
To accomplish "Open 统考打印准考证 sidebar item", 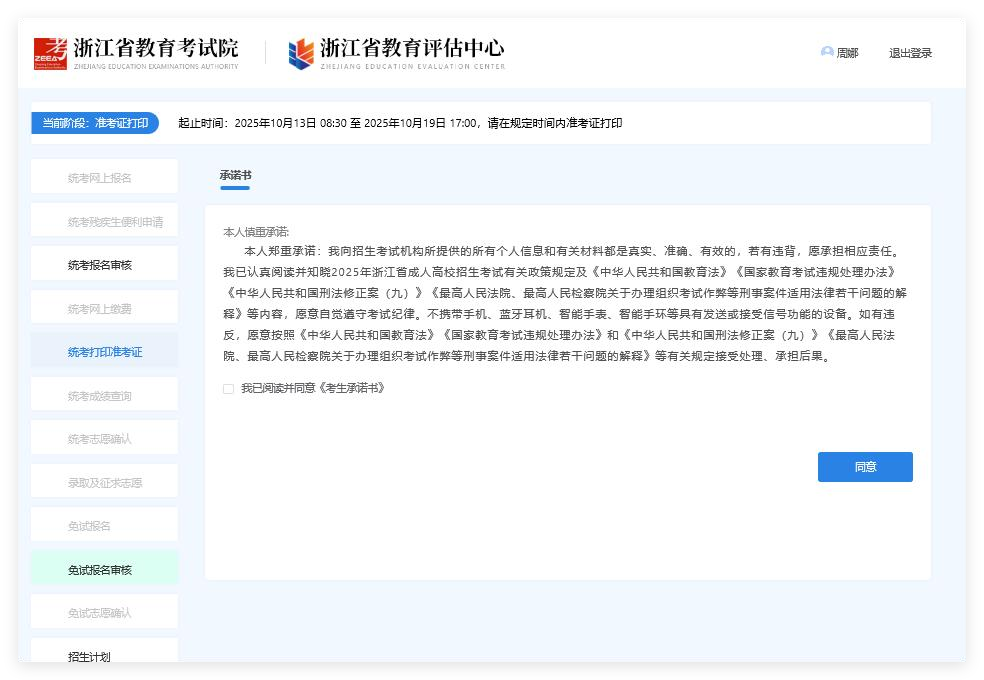I will 105,352.
